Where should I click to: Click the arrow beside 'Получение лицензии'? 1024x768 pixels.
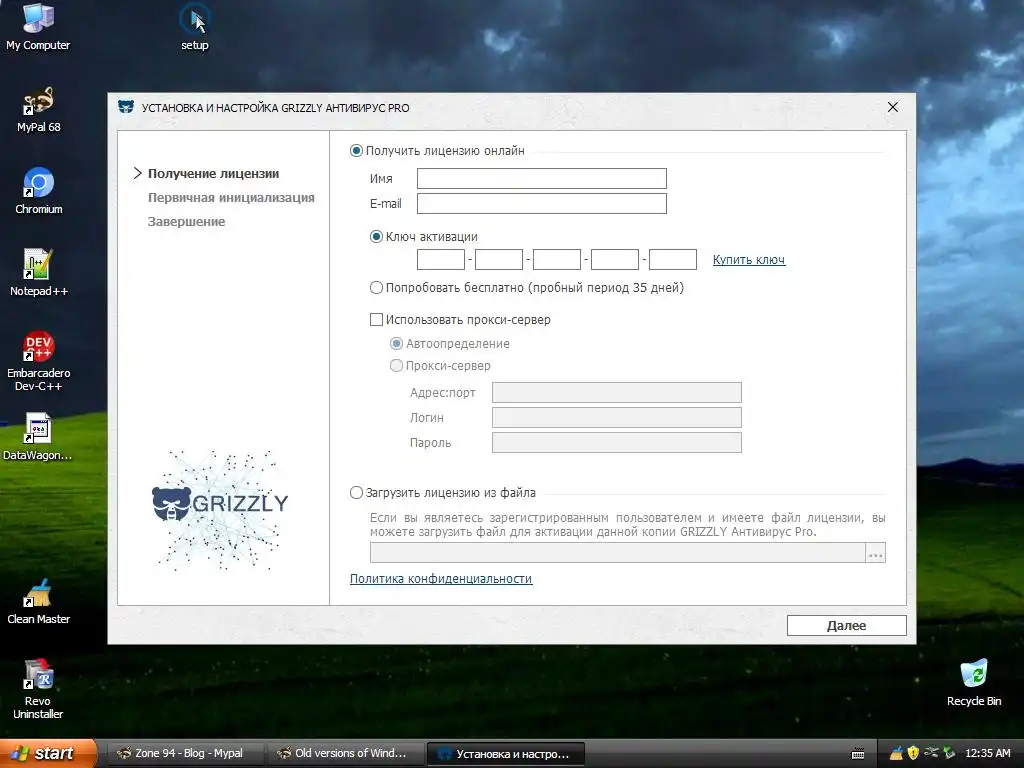(137, 173)
